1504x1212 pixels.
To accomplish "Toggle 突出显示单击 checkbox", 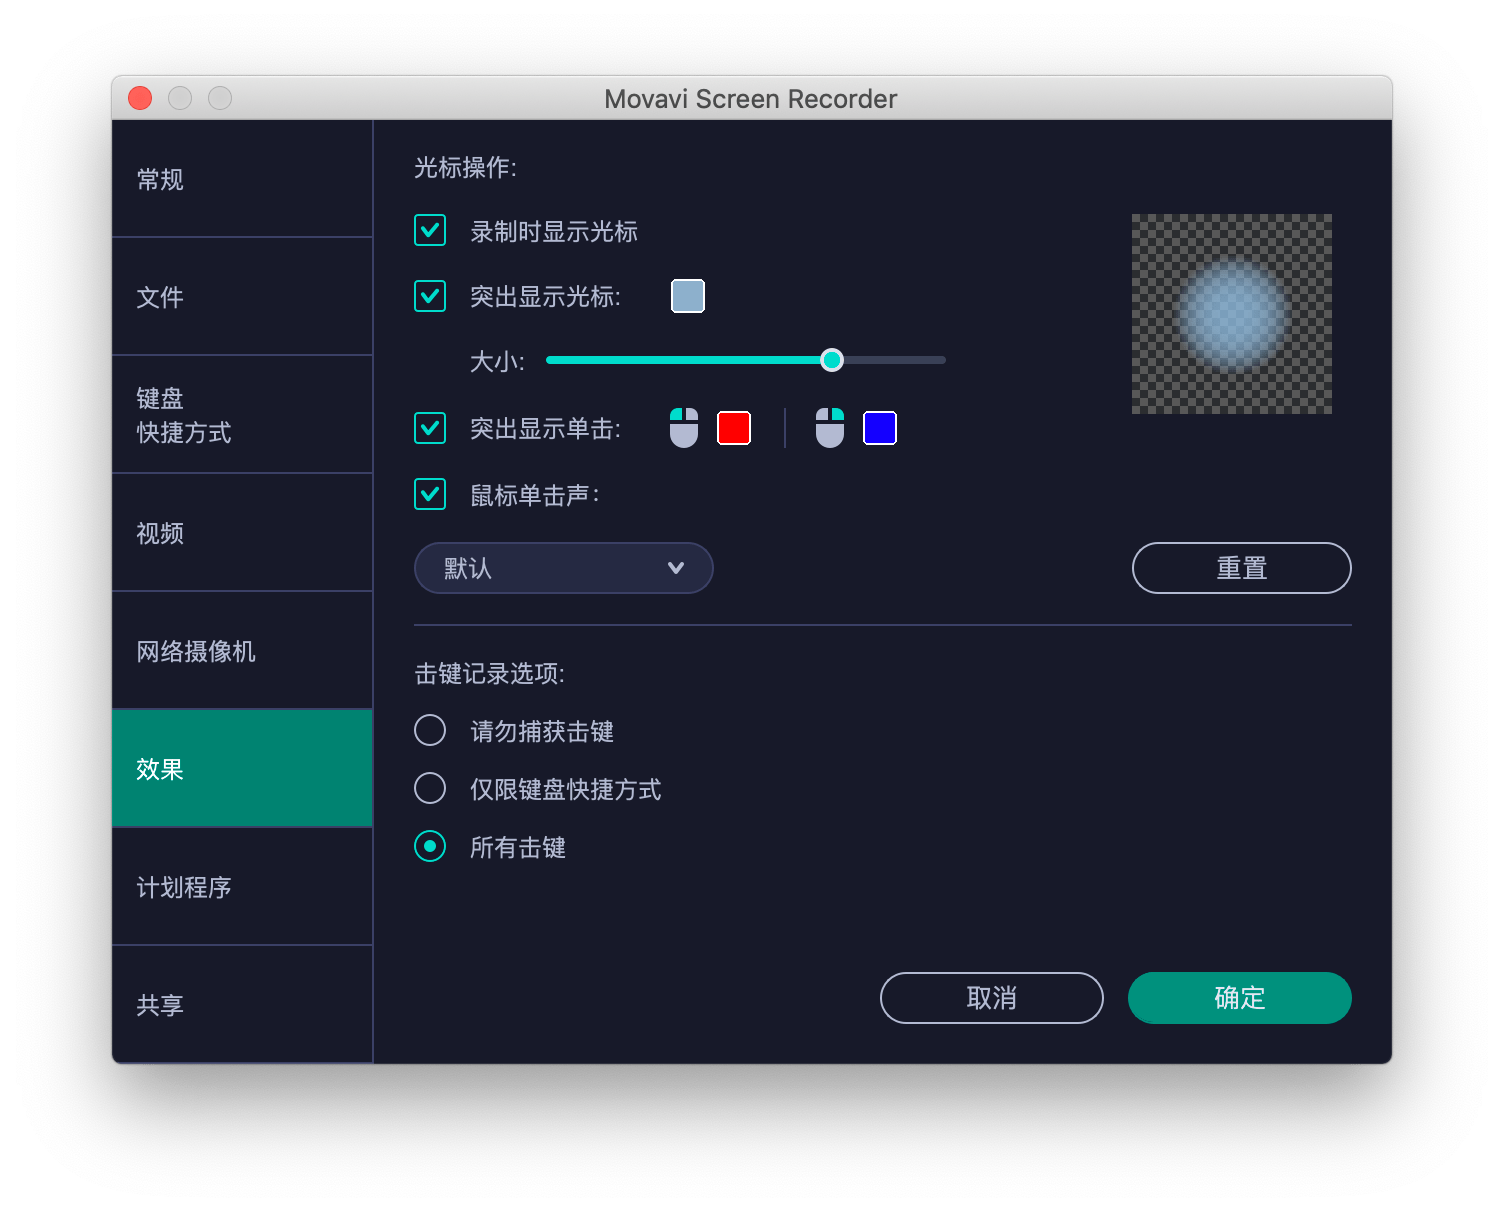I will coord(430,428).
